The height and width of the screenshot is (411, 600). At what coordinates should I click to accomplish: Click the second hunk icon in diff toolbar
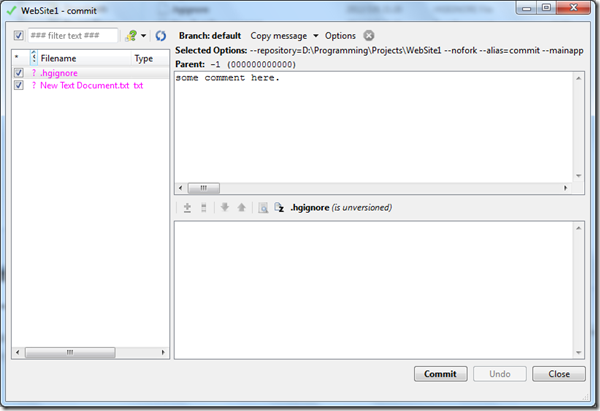(x=204, y=207)
